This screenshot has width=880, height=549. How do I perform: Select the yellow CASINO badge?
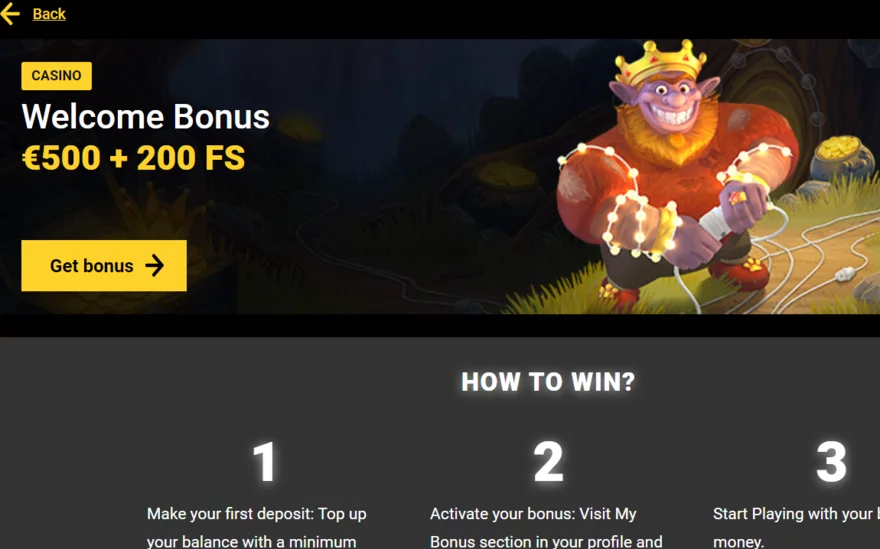click(x=56, y=76)
